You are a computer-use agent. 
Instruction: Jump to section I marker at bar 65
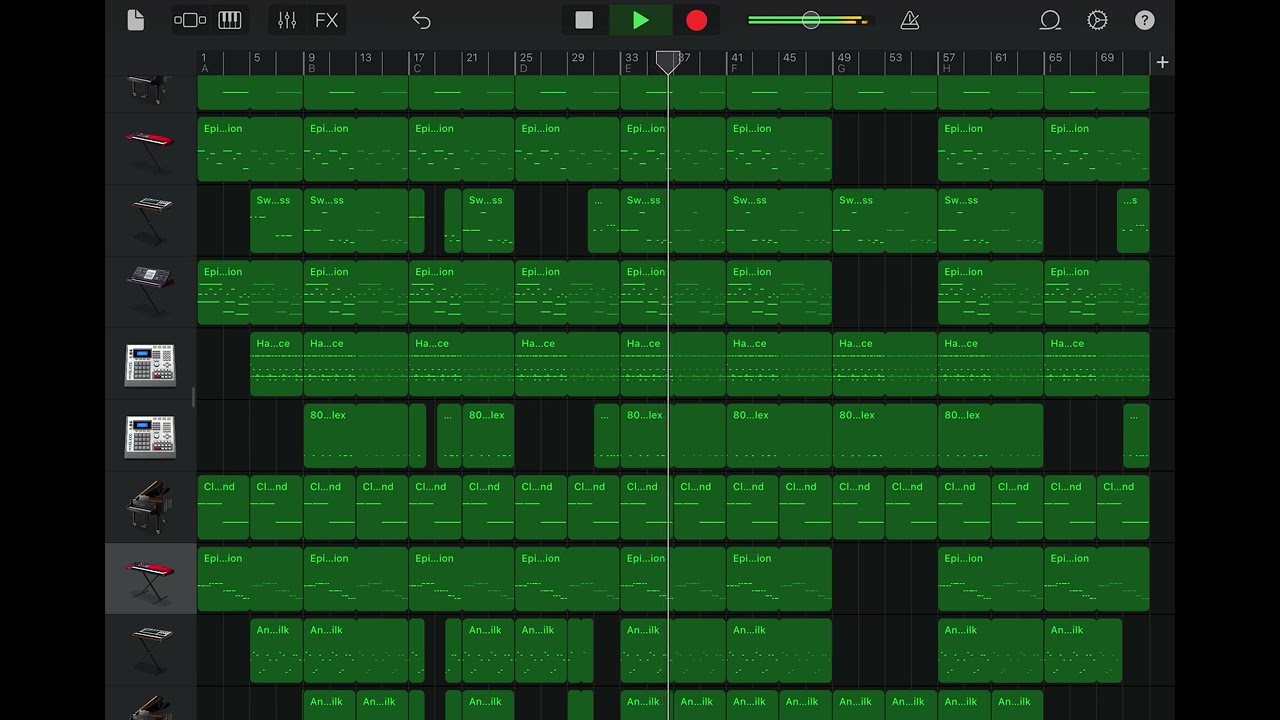[x=1053, y=69]
